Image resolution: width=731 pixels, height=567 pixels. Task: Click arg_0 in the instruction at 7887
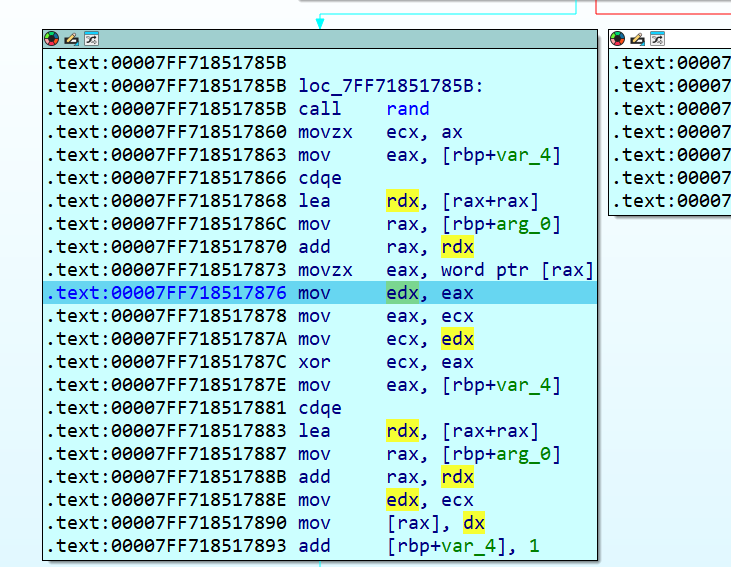click(524, 454)
